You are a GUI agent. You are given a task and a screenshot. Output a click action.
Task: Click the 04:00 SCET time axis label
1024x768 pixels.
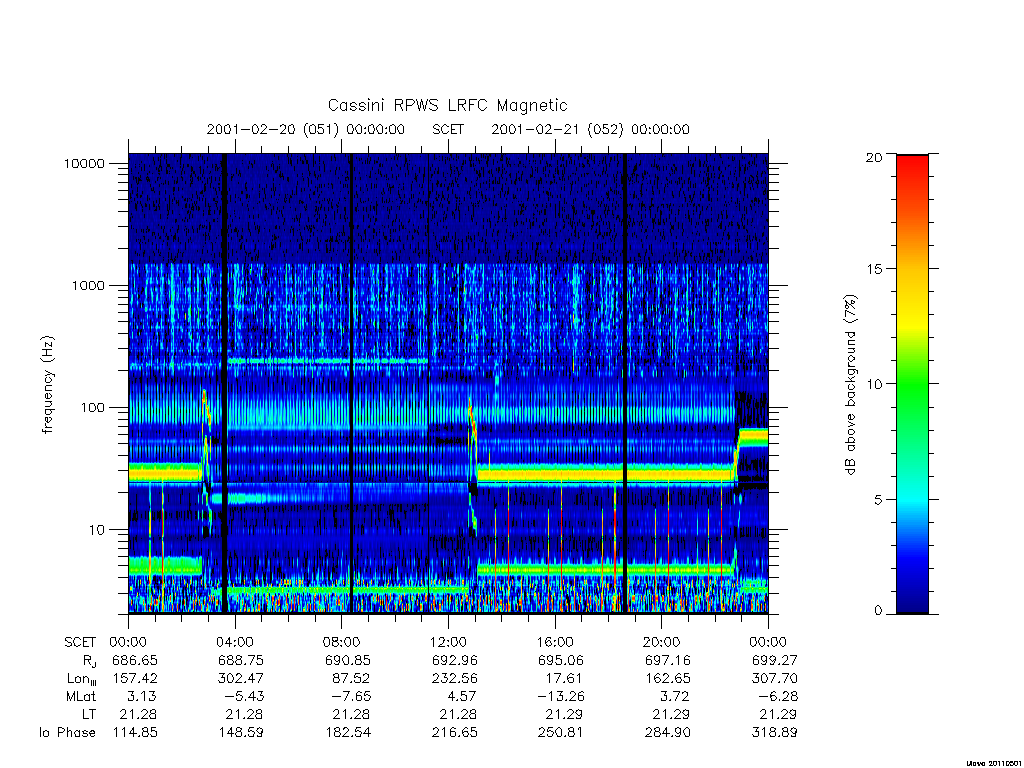pyautogui.click(x=234, y=642)
